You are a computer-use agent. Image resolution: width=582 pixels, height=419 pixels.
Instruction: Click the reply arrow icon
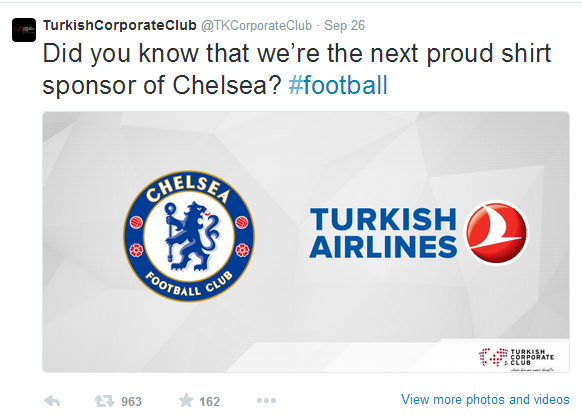[52, 401]
